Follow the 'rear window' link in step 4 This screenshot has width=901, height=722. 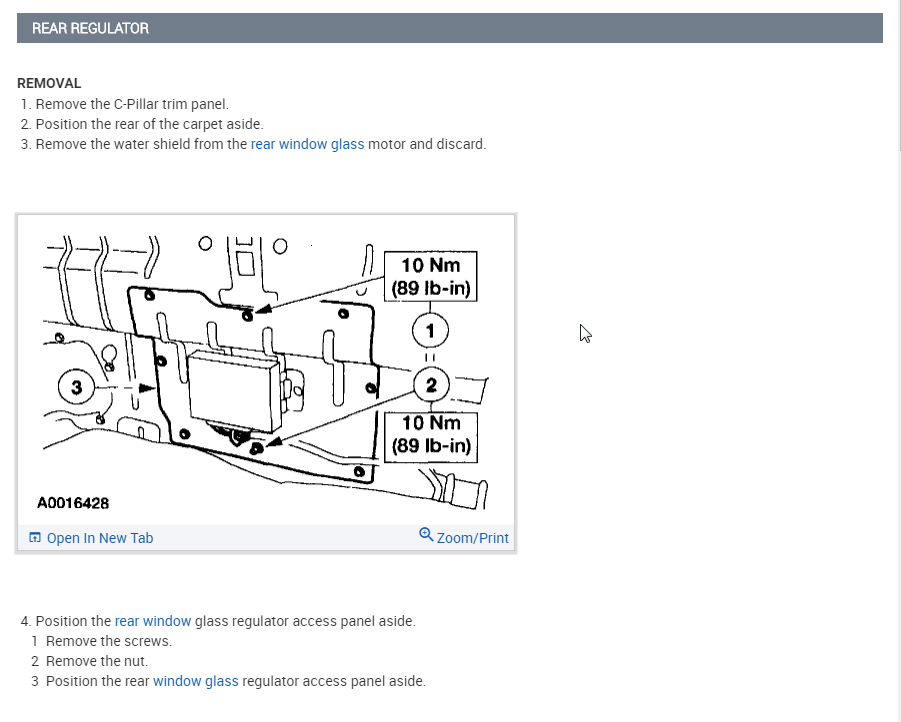pos(153,621)
